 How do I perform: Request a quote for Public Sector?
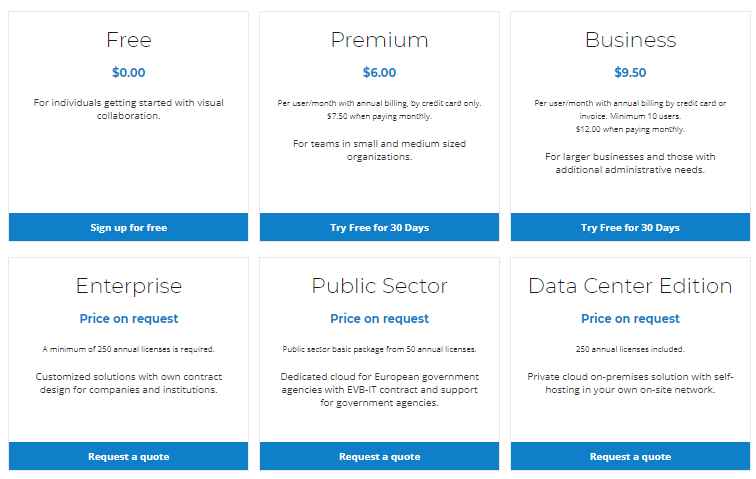(x=379, y=456)
